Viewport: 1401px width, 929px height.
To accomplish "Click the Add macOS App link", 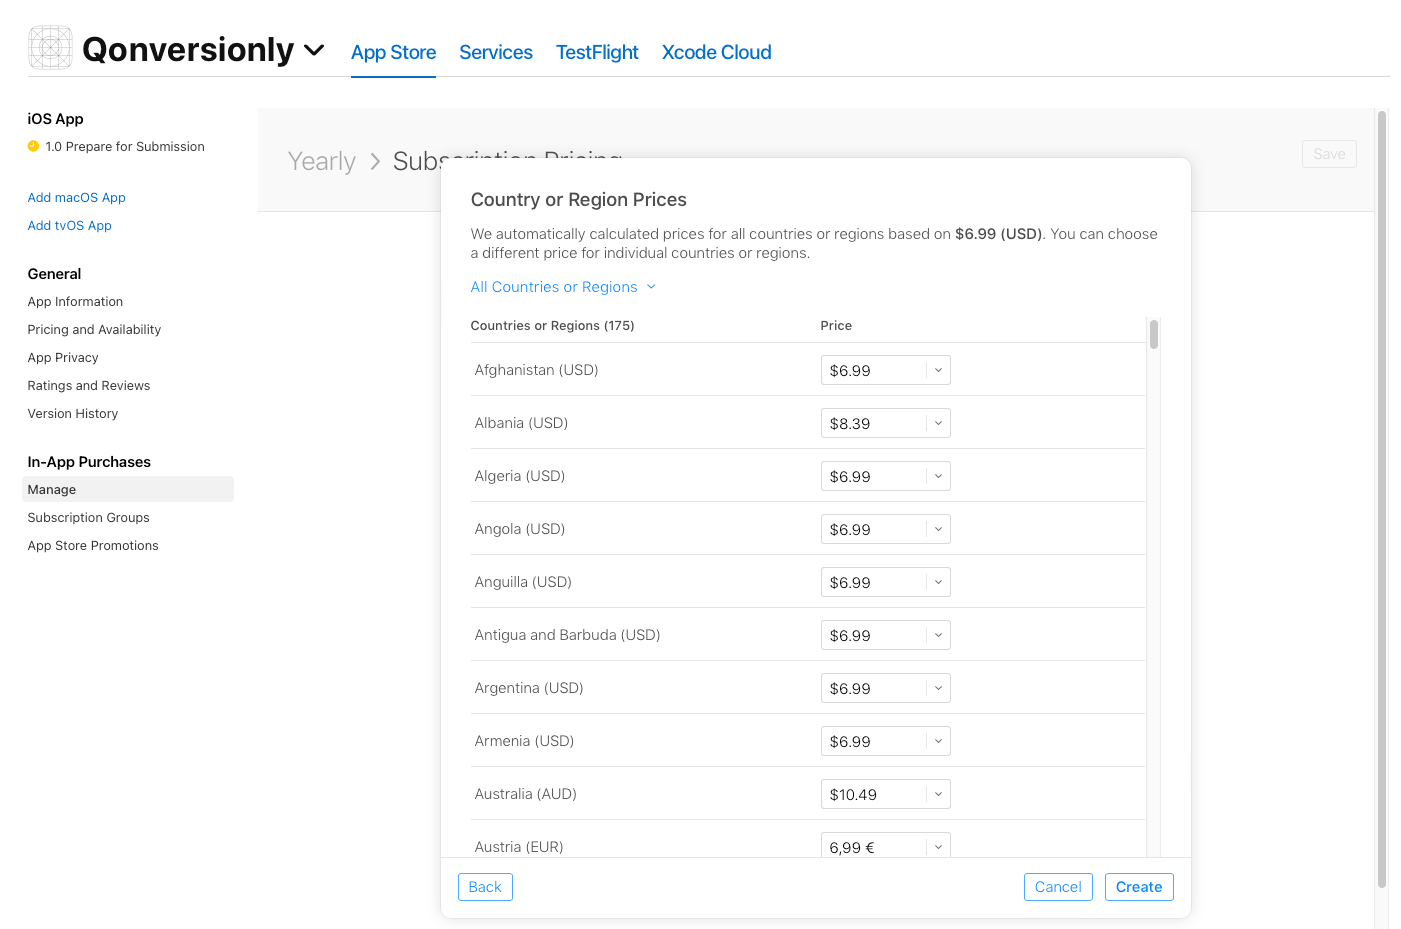I will click(x=77, y=198).
